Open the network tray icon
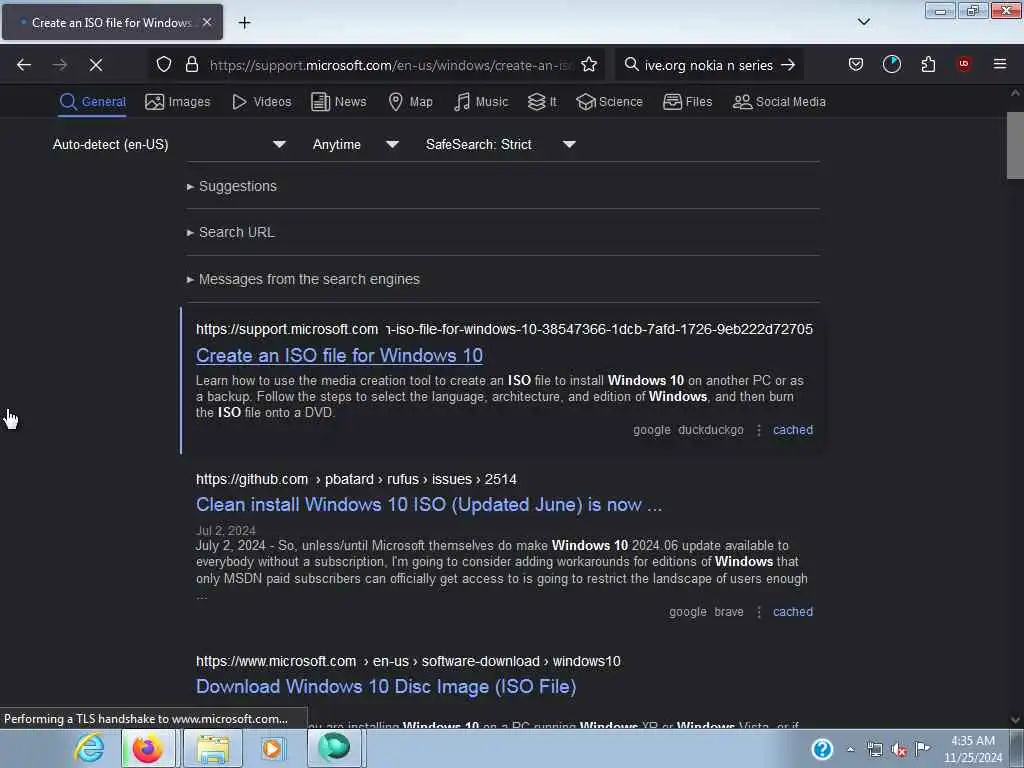Screen dimensions: 1024x768 874,750
